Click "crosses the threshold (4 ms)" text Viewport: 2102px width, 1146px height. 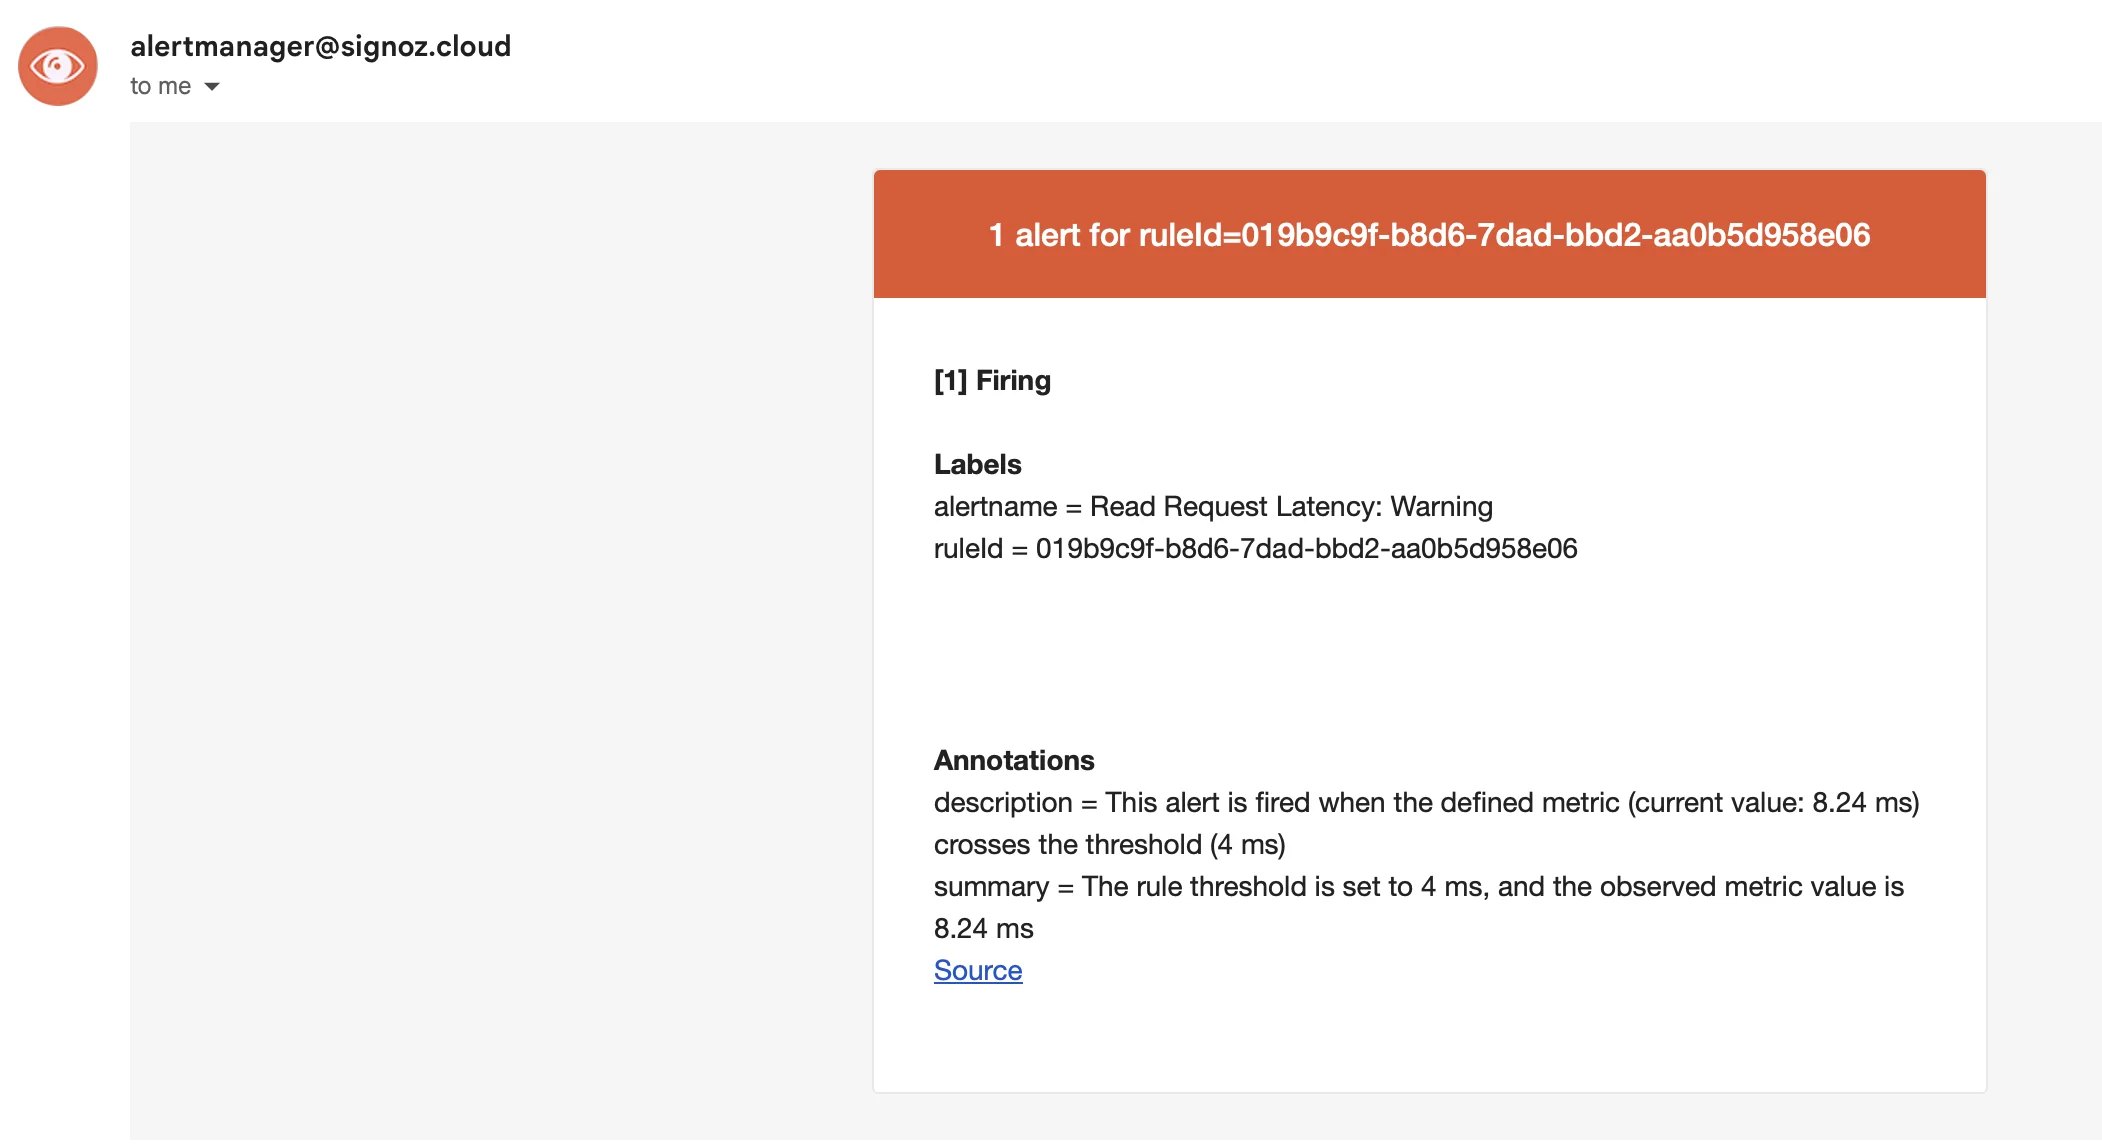(x=1109, y=845)
